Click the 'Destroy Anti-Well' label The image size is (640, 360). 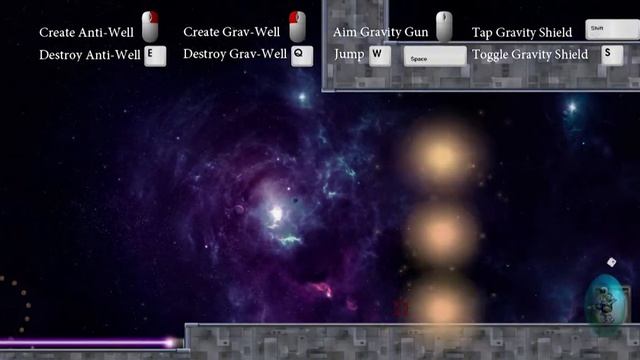[x=89, y=55]
